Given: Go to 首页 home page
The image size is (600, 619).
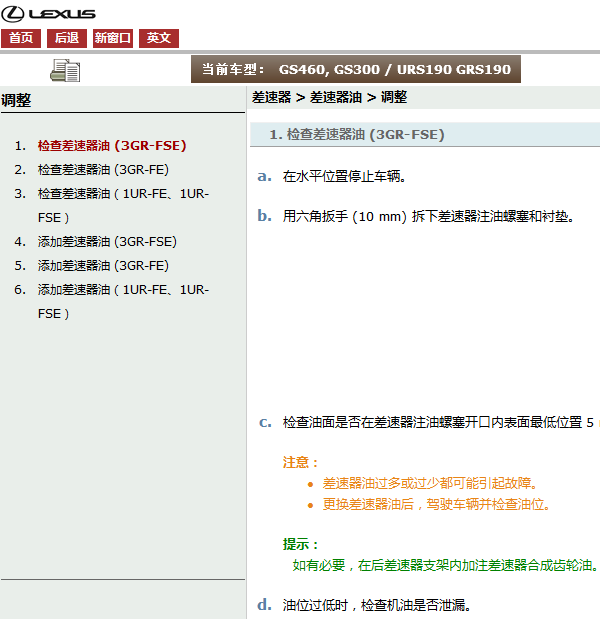Looking at the screenshot, I should (x=21, y=38).
